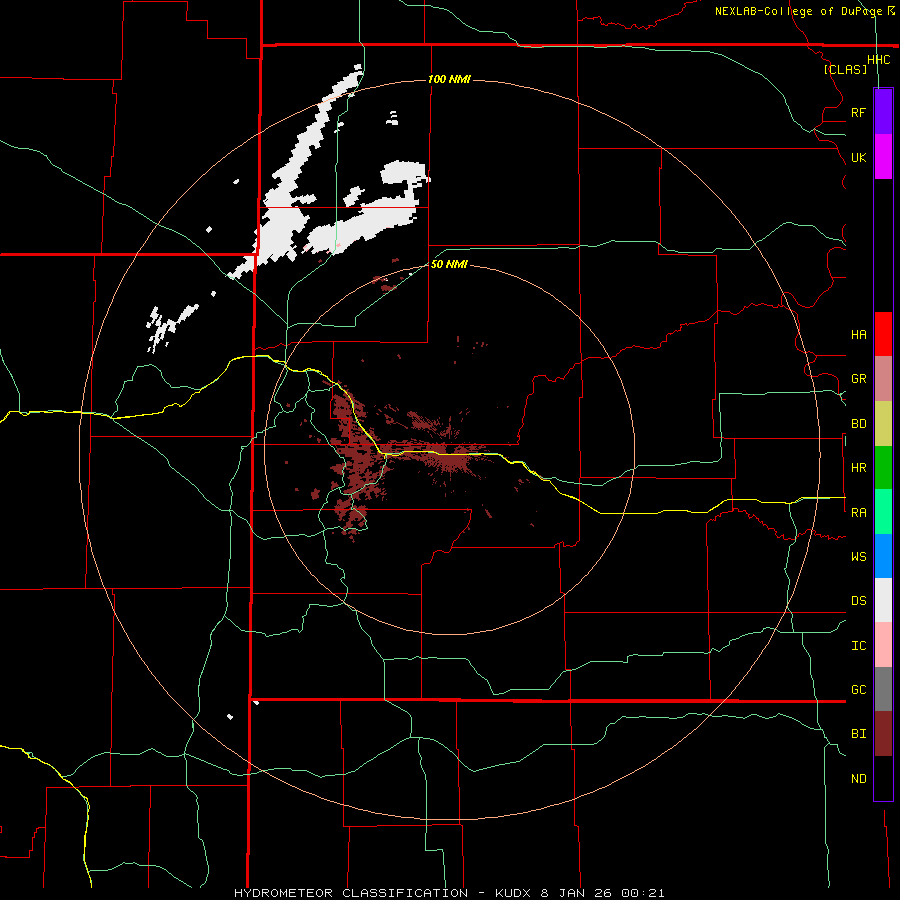Click the red HA legend swatch
This screenshot has width=900, height=900.
[x=883, y=334]
